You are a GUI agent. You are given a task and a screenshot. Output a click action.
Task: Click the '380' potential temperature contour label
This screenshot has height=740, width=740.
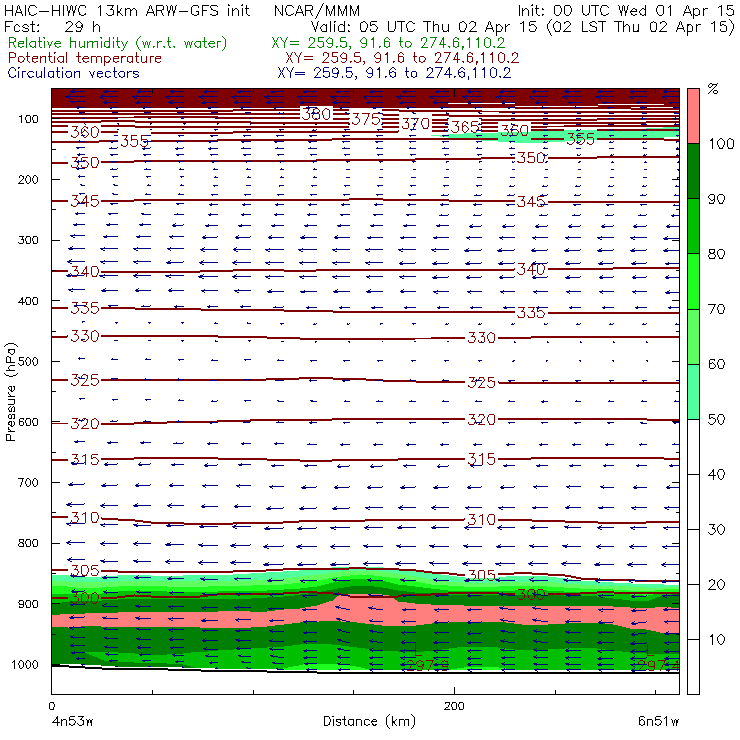point(317,114)
